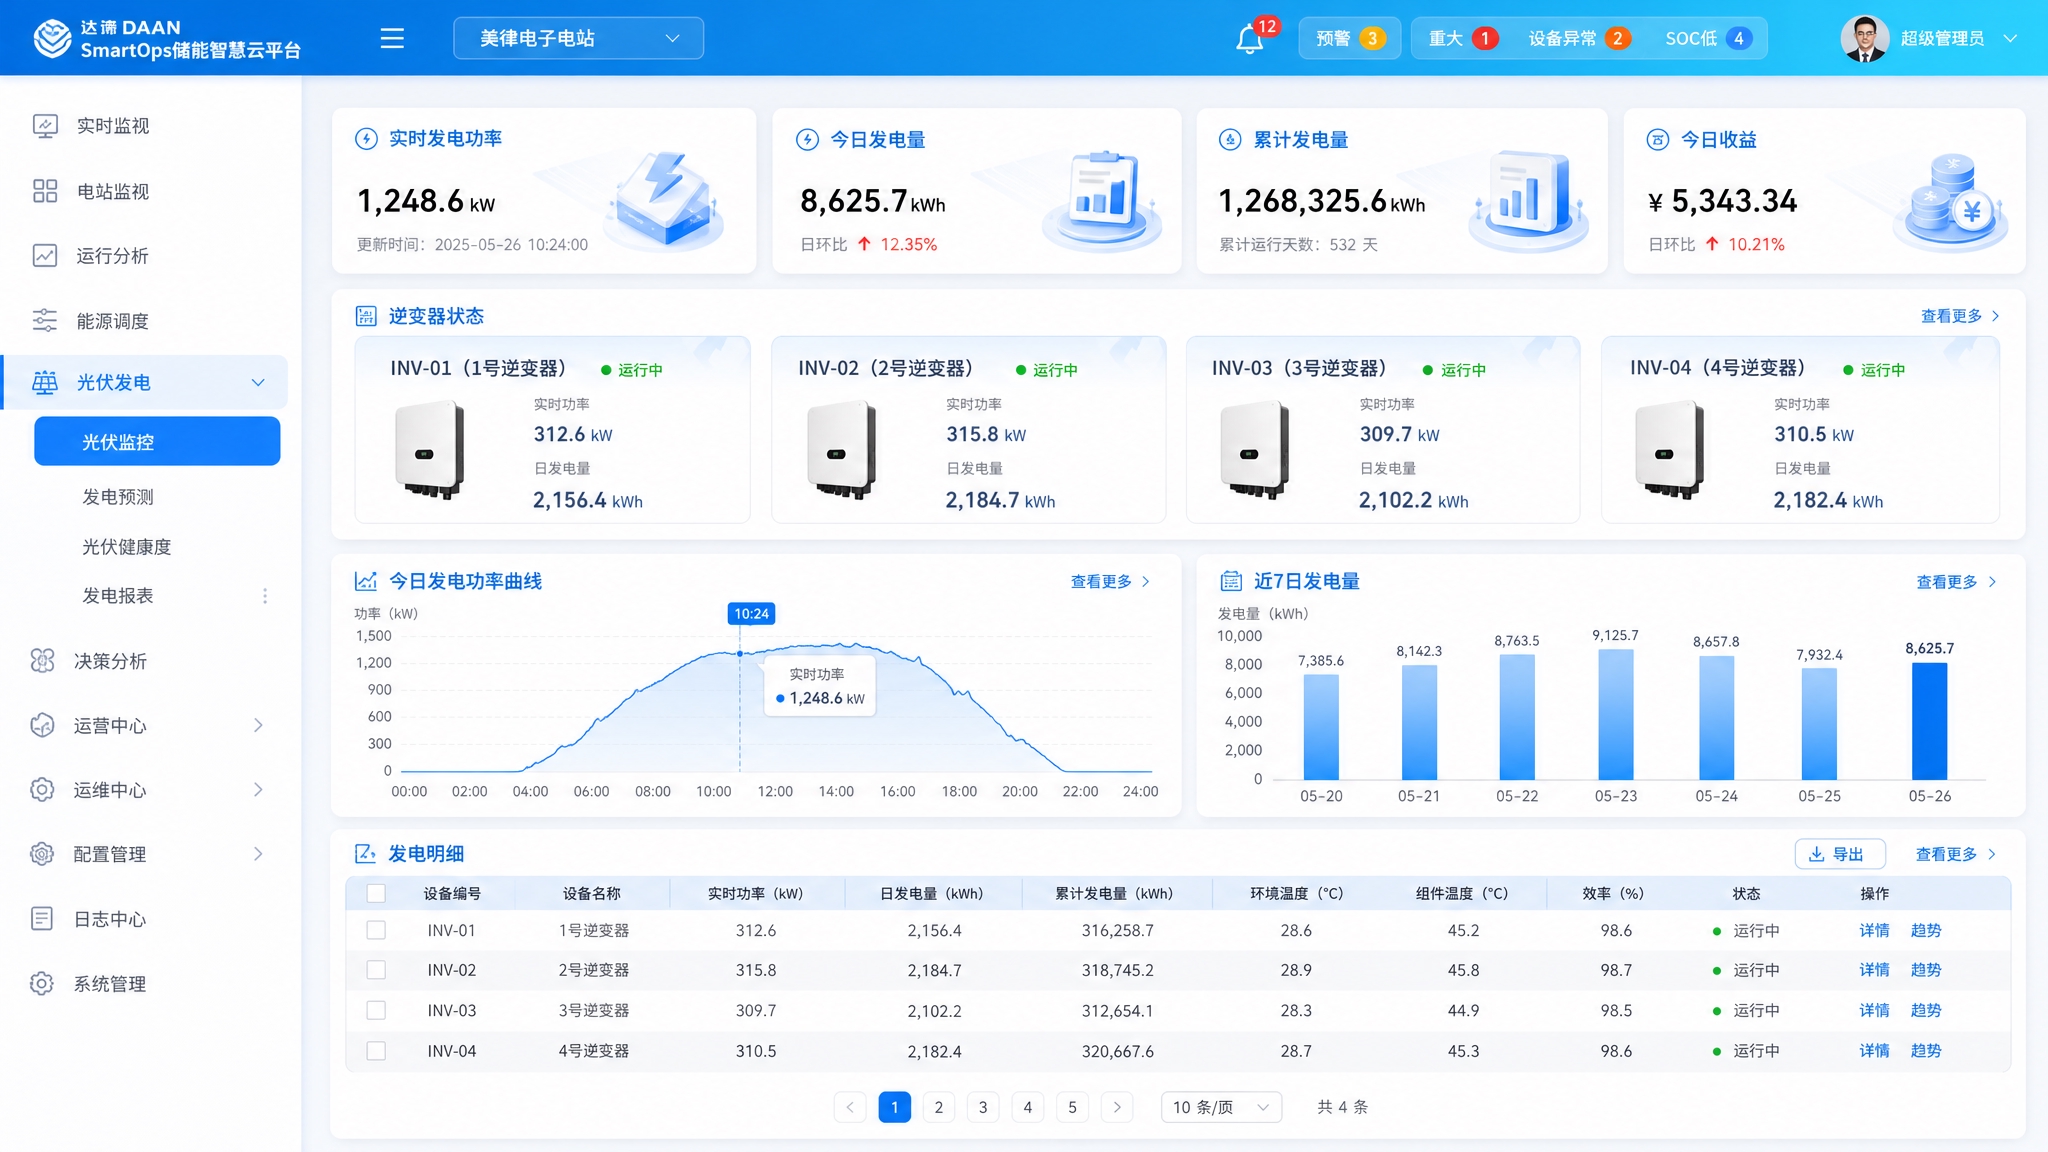The height and width of the screenshot is (1152, 2048).
Task: Click the 发电报表 more-options dots
Action: [x=265, y=596]
